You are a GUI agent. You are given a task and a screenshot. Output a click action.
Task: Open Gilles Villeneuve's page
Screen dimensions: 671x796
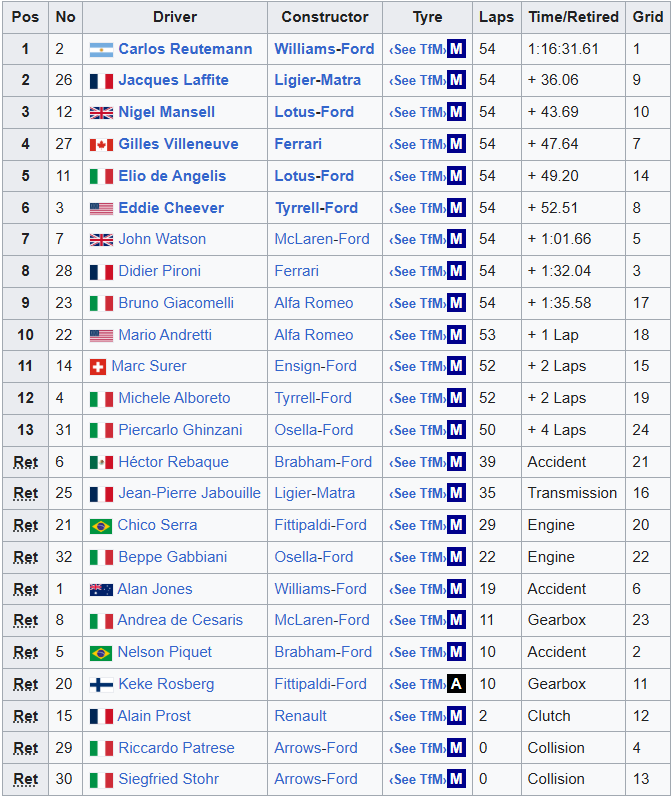click(x=178, y=144)
